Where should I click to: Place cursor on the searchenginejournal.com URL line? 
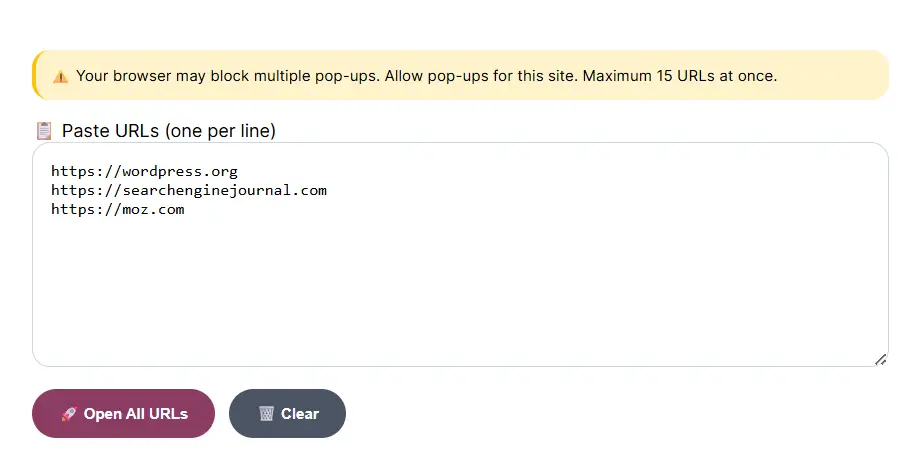189,190
